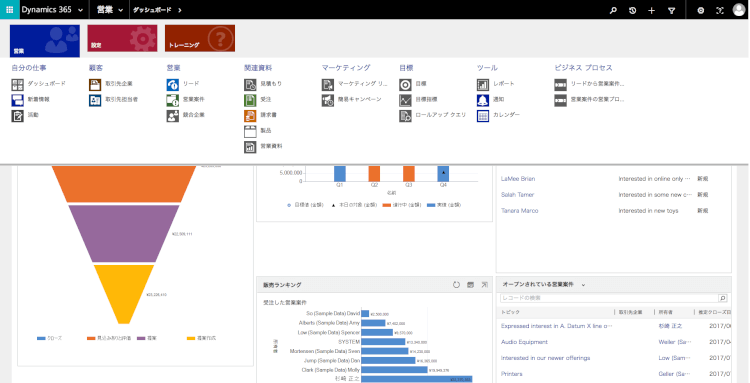Open 目標 entry with target icon
Screen dimensions: 750x383
413,84
